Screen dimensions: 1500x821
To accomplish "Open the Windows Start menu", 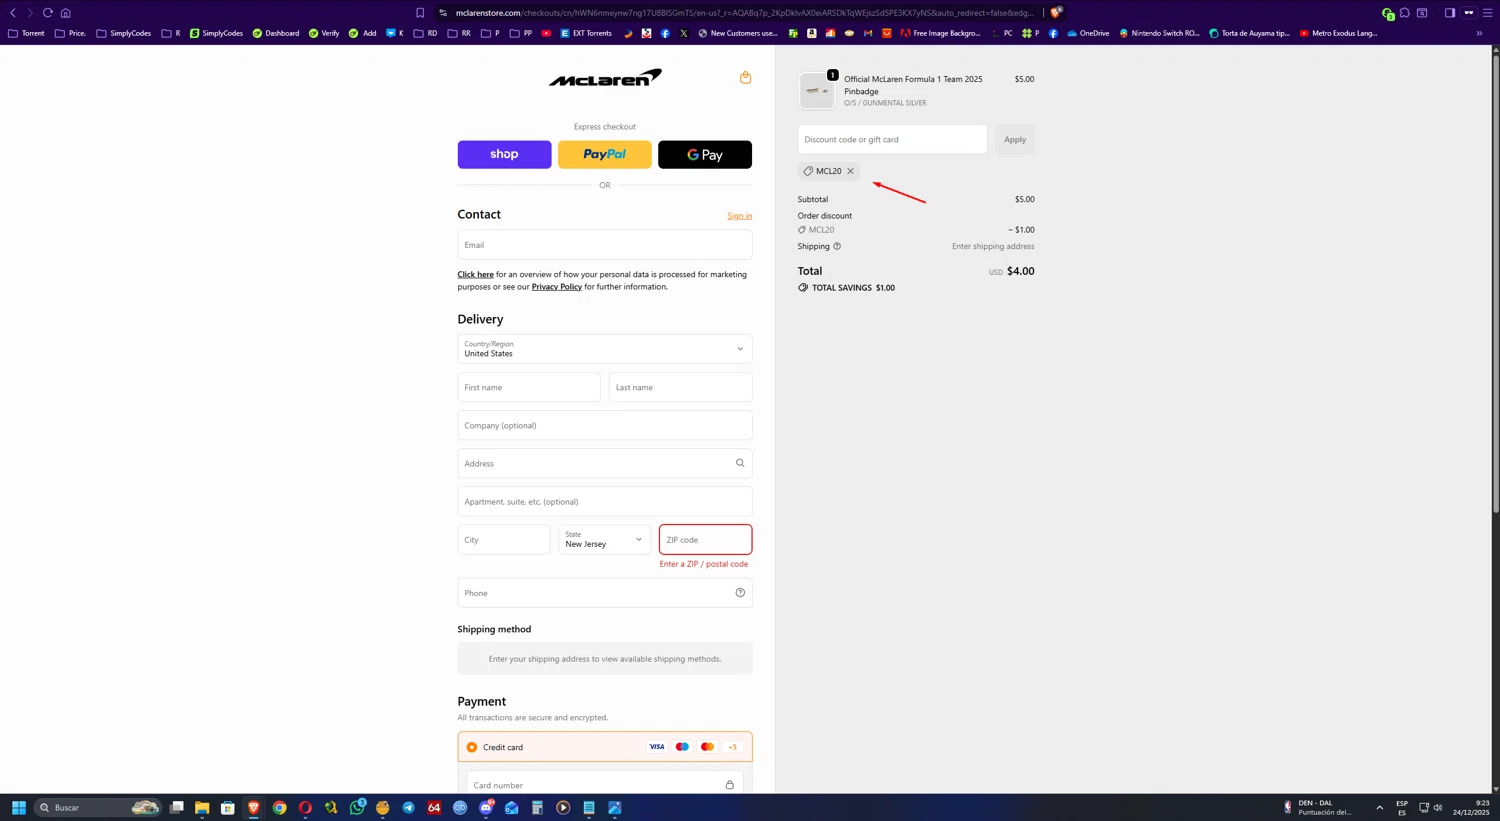I will click(18, 808).
